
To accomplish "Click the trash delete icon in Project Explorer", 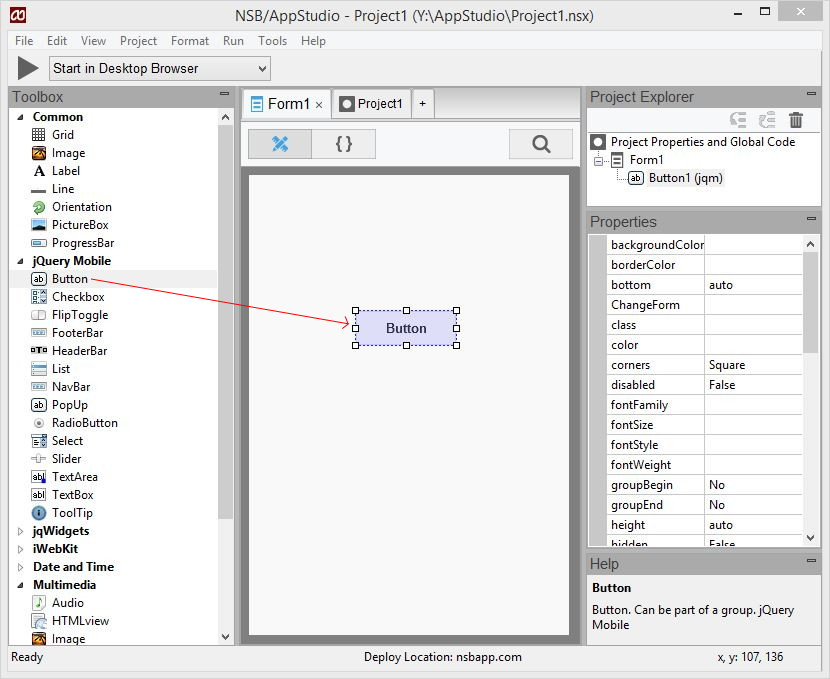I will 796,120.
